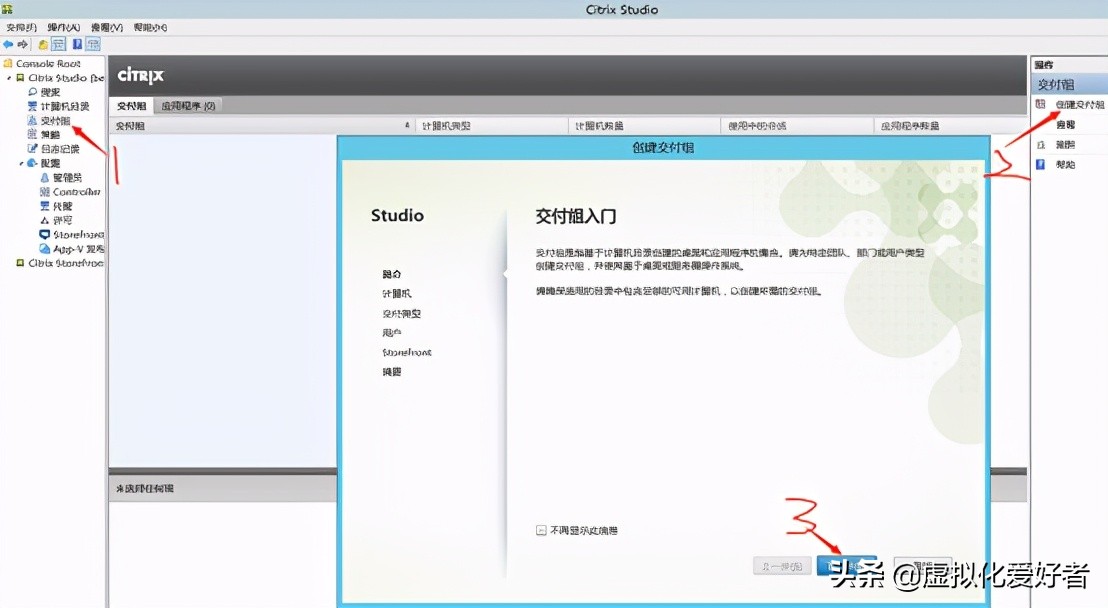
Task: Select the Citrix StoreFront root node
Action: click(60, 263)
